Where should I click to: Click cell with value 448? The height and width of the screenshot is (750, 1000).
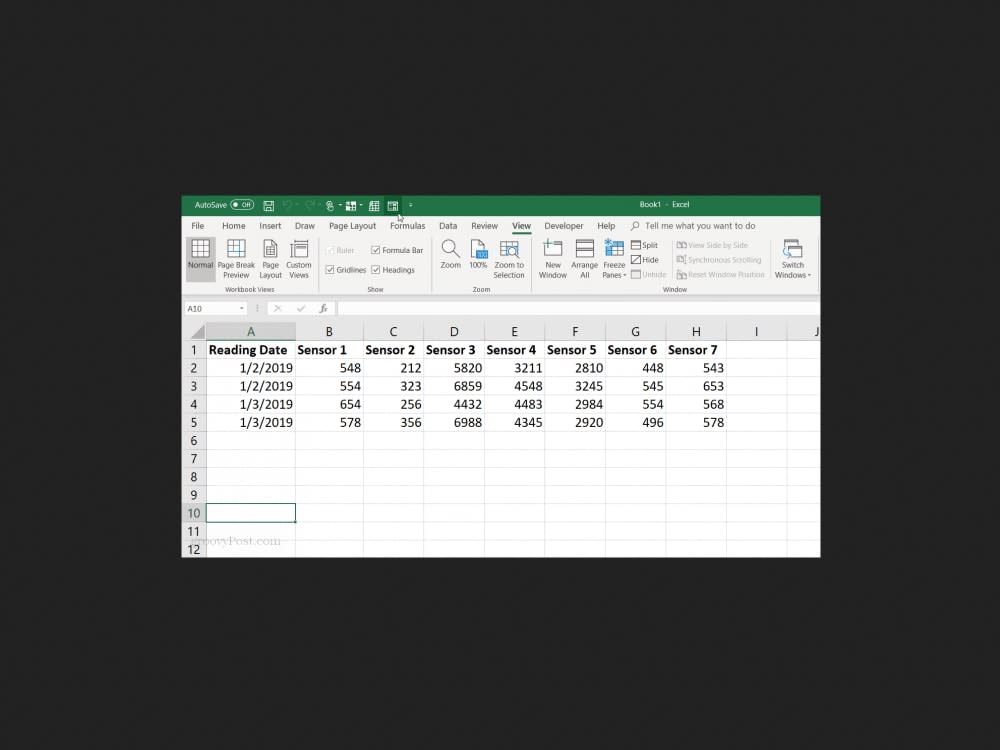coord(635,368)
